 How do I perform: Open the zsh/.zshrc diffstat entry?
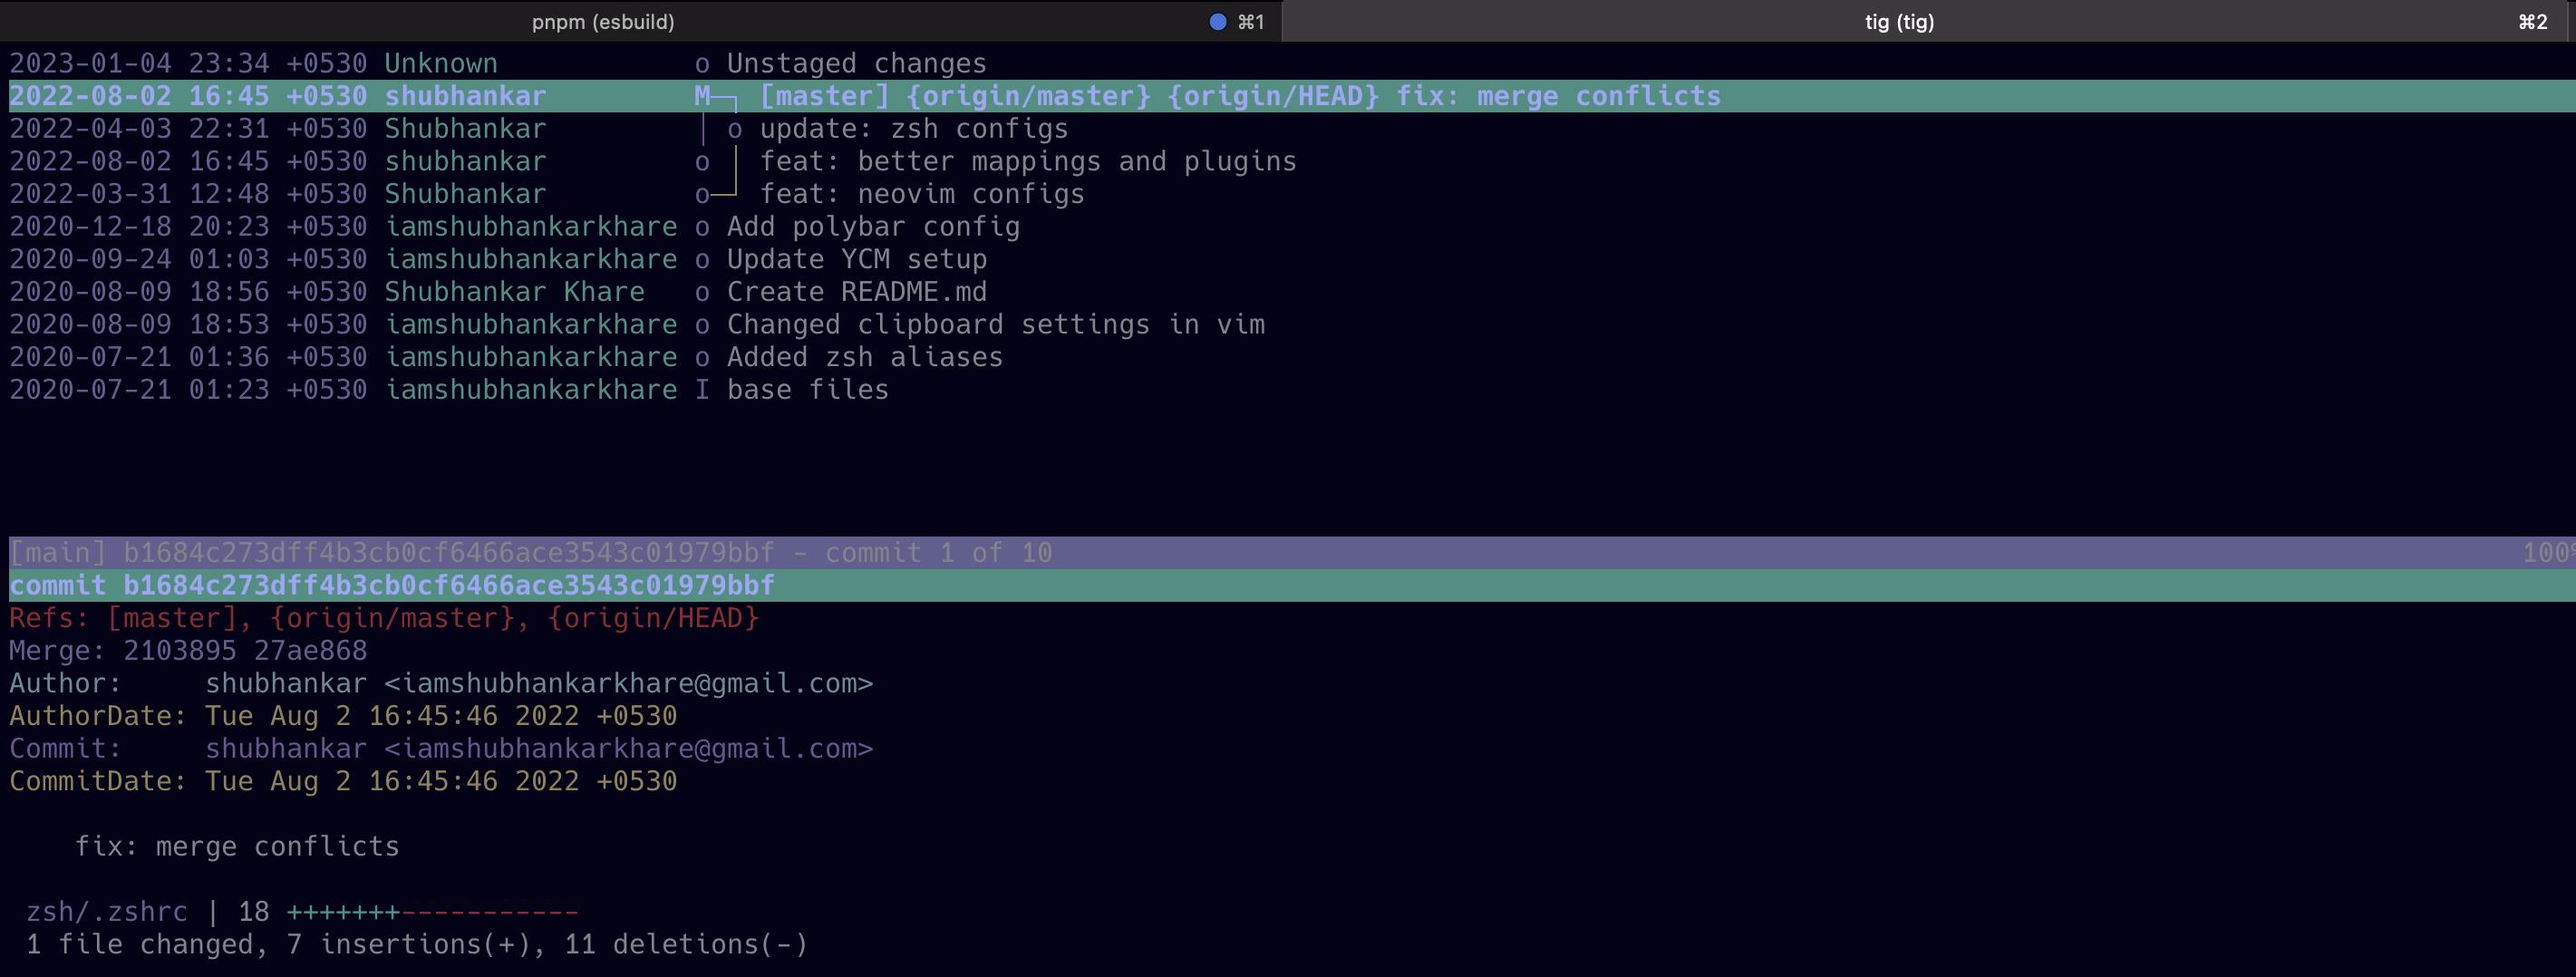(x=302, y=912)
